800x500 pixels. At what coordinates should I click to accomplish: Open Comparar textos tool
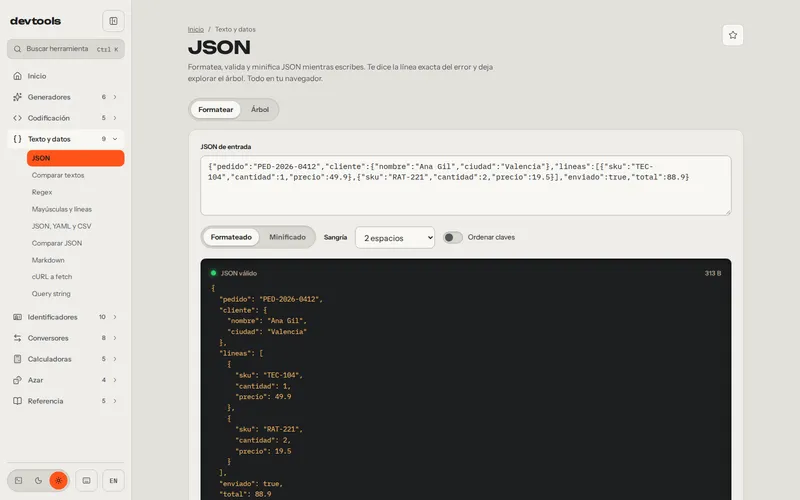pyautogui.click(x=76, y=175)
